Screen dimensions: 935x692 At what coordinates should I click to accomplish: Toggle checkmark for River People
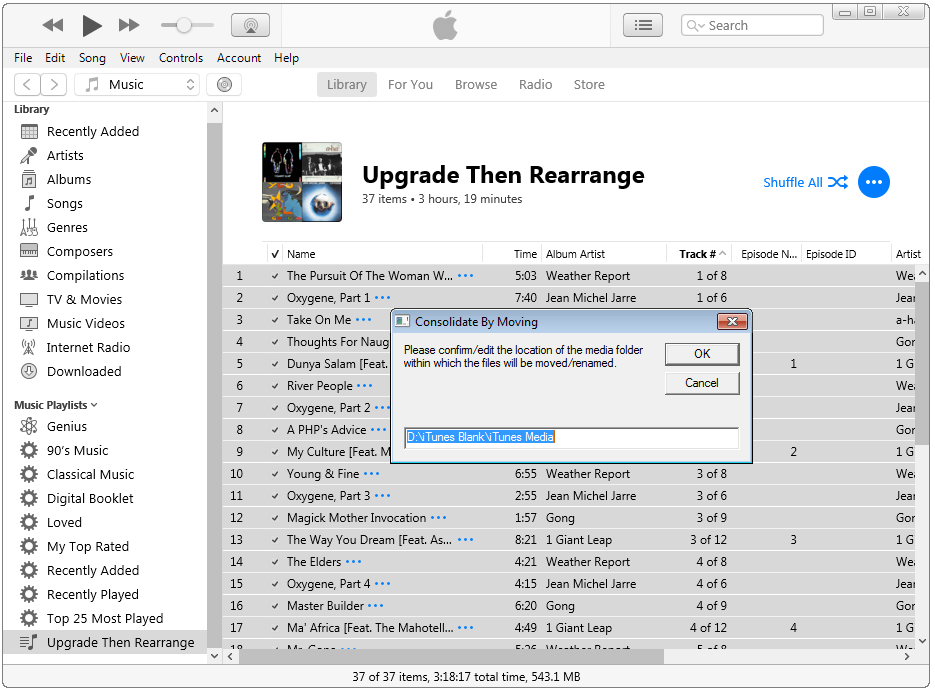point(275,386)
